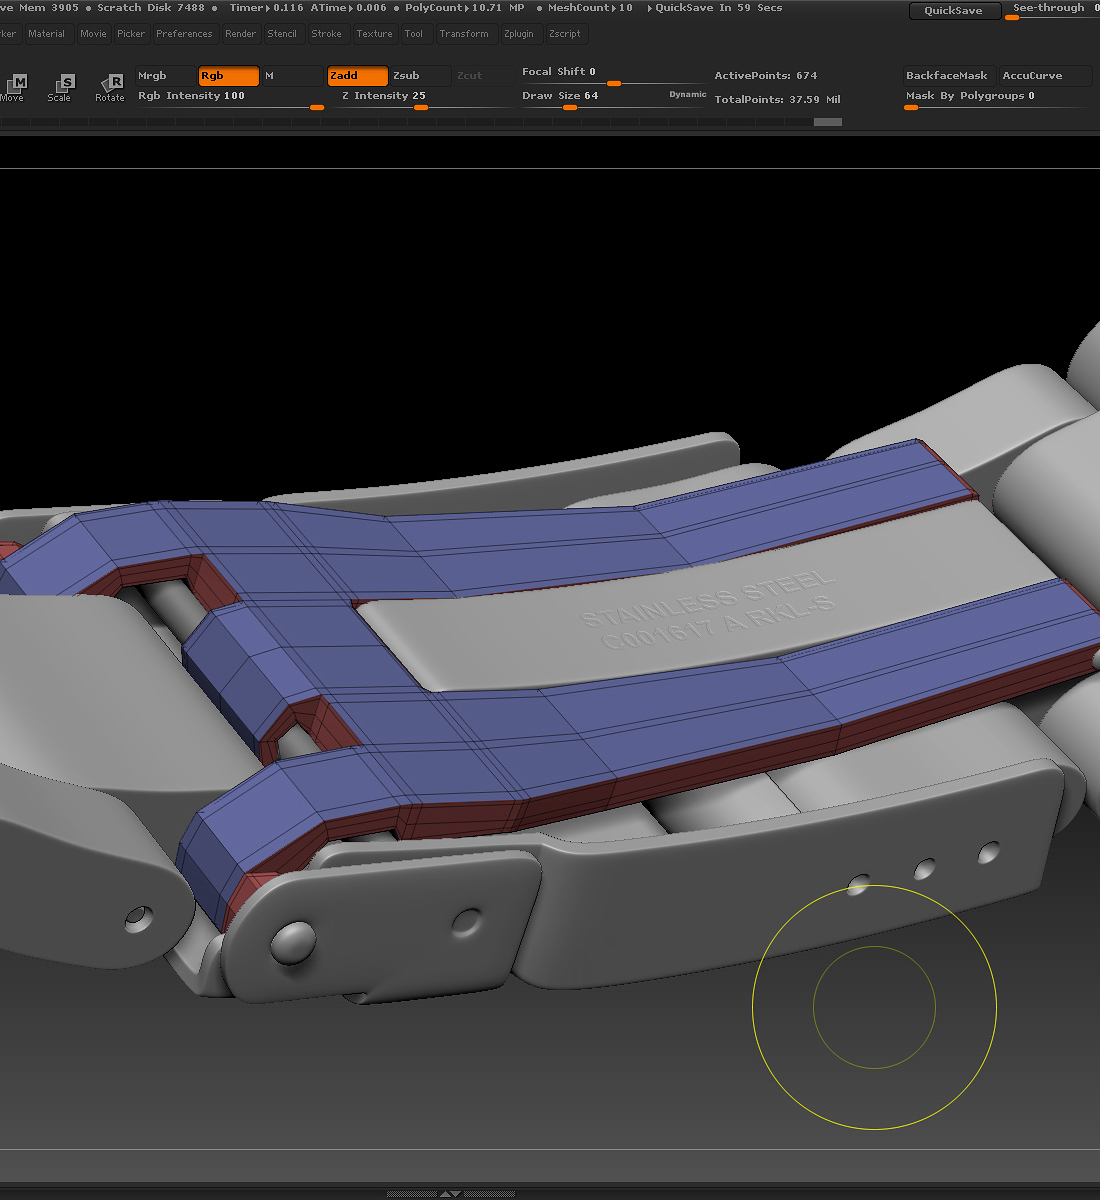Open the Movie menu

pos(93,34)
